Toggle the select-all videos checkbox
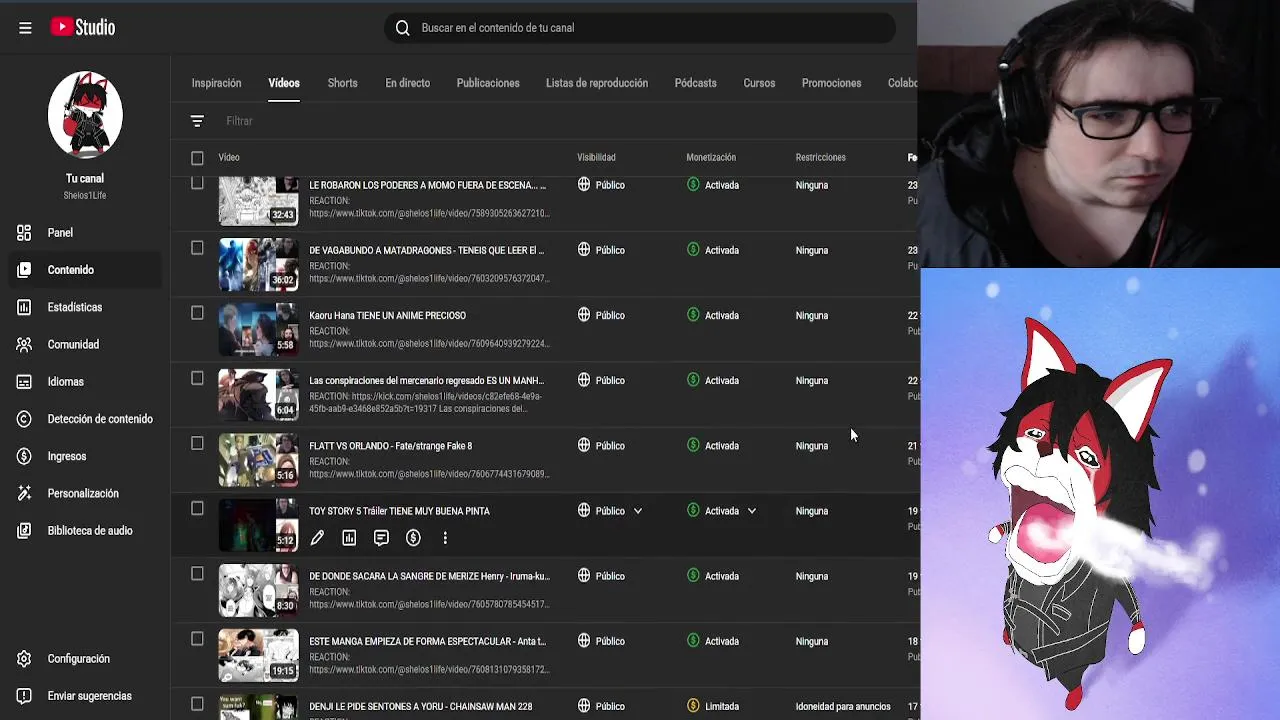The height and width of the screenshot is (720, 1280). pos(197,158)
